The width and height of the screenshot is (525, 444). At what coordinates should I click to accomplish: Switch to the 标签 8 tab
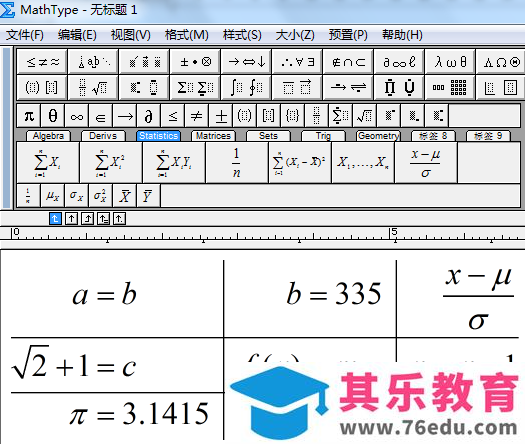[433, 136]
